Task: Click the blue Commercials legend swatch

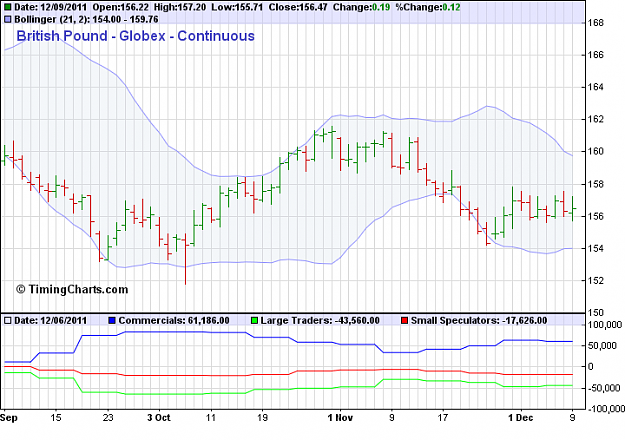Action: pos(112,320)
